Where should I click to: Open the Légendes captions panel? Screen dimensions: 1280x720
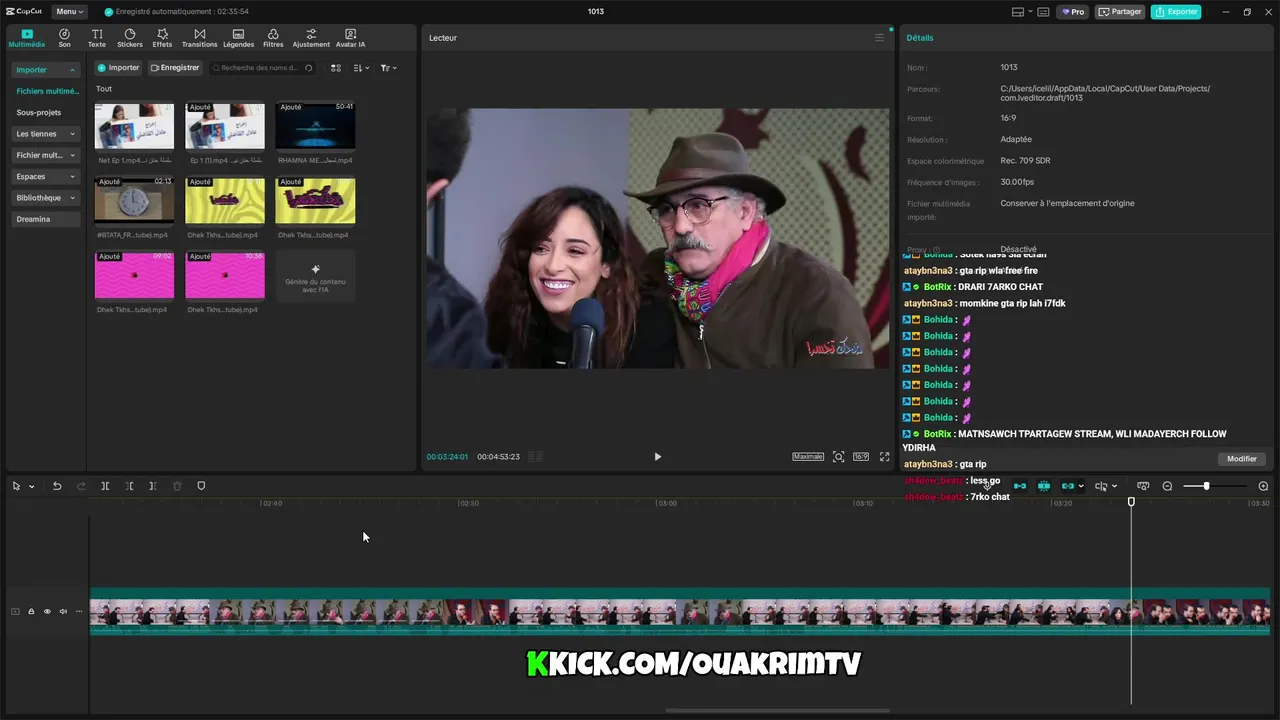238,38
